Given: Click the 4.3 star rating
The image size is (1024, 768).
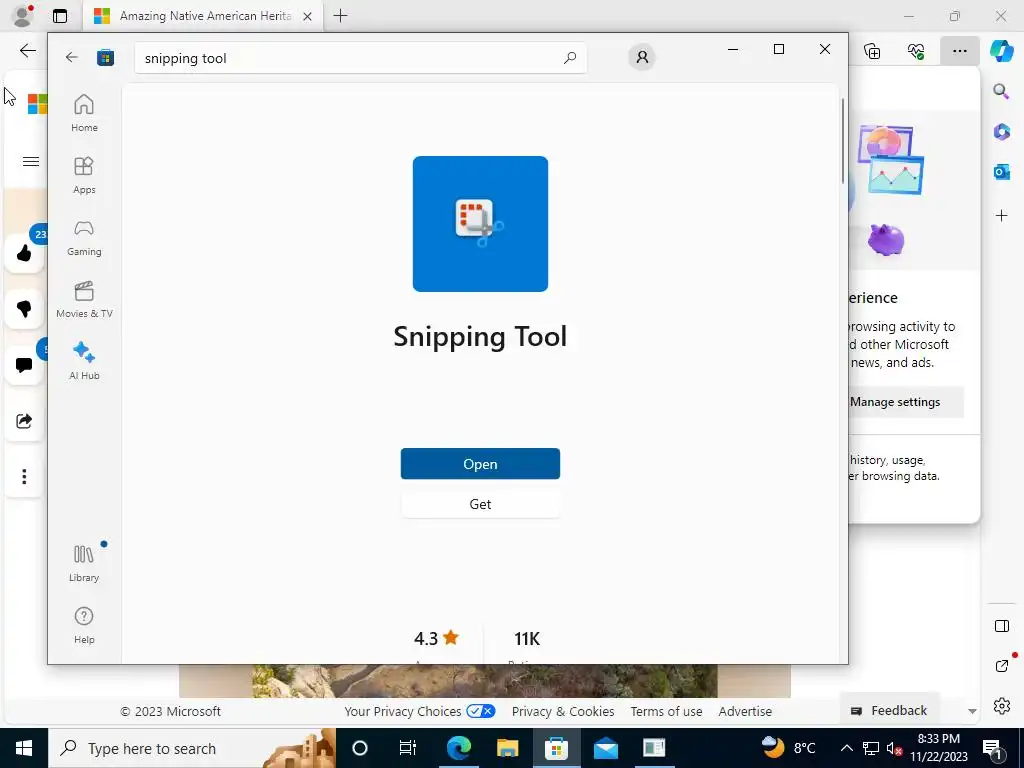Looking at the screenshot, I should [436, 638].
